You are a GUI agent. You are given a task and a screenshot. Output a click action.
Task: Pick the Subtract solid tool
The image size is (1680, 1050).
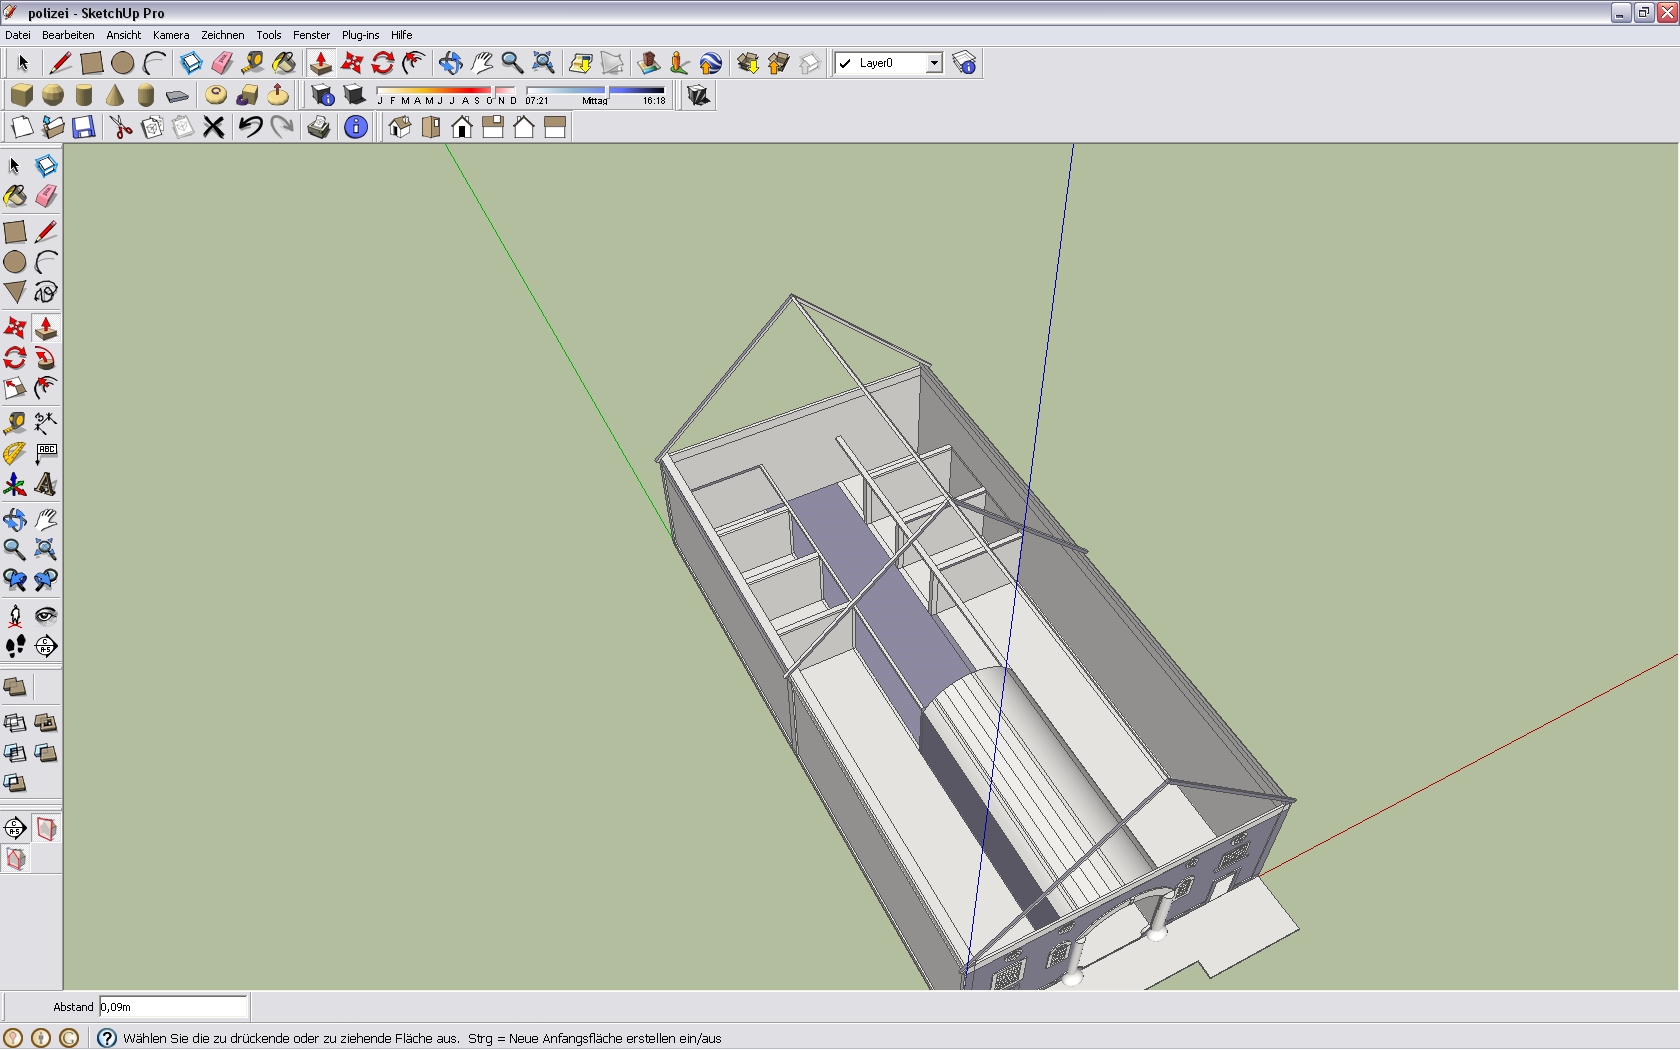click(15, 753)
